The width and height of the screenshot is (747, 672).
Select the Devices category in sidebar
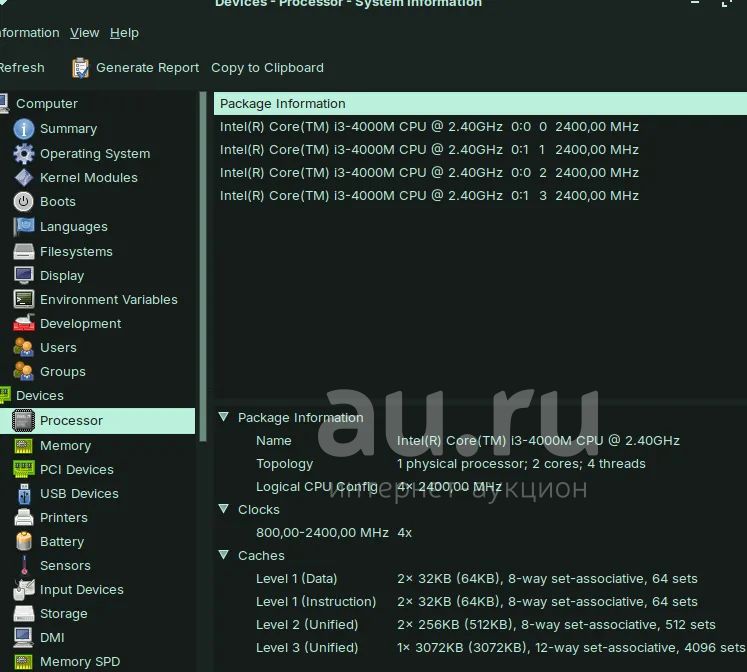point(40,395)
